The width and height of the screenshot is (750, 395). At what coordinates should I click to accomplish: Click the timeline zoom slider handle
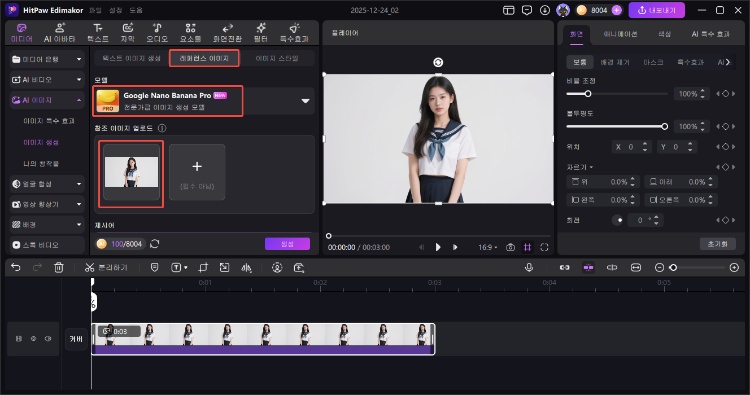[673, 267]
